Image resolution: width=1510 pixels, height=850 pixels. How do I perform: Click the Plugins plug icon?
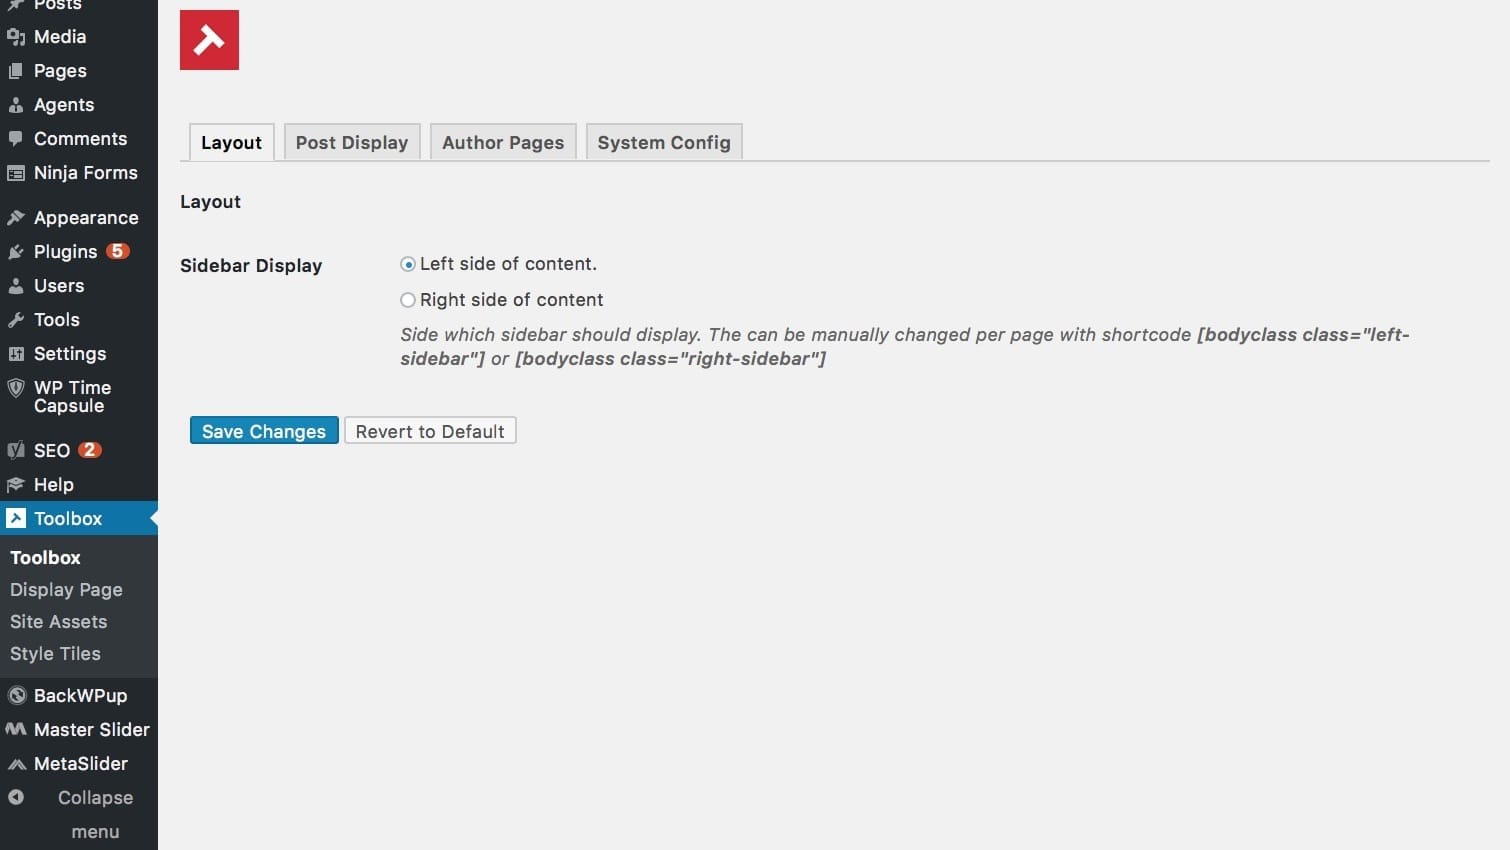click(x=16, y=252)
